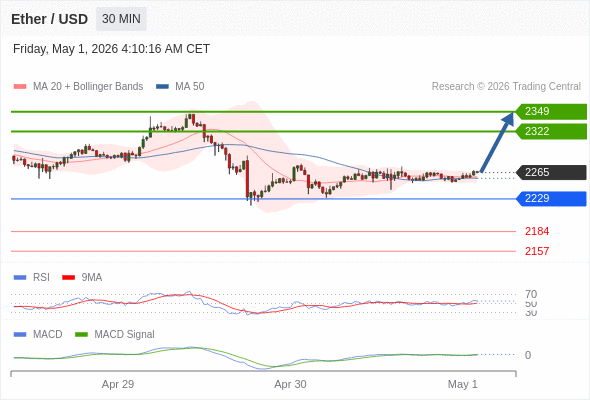Click the blue MACD legend swatch
590x400 pixels.
tap(20, 334)
